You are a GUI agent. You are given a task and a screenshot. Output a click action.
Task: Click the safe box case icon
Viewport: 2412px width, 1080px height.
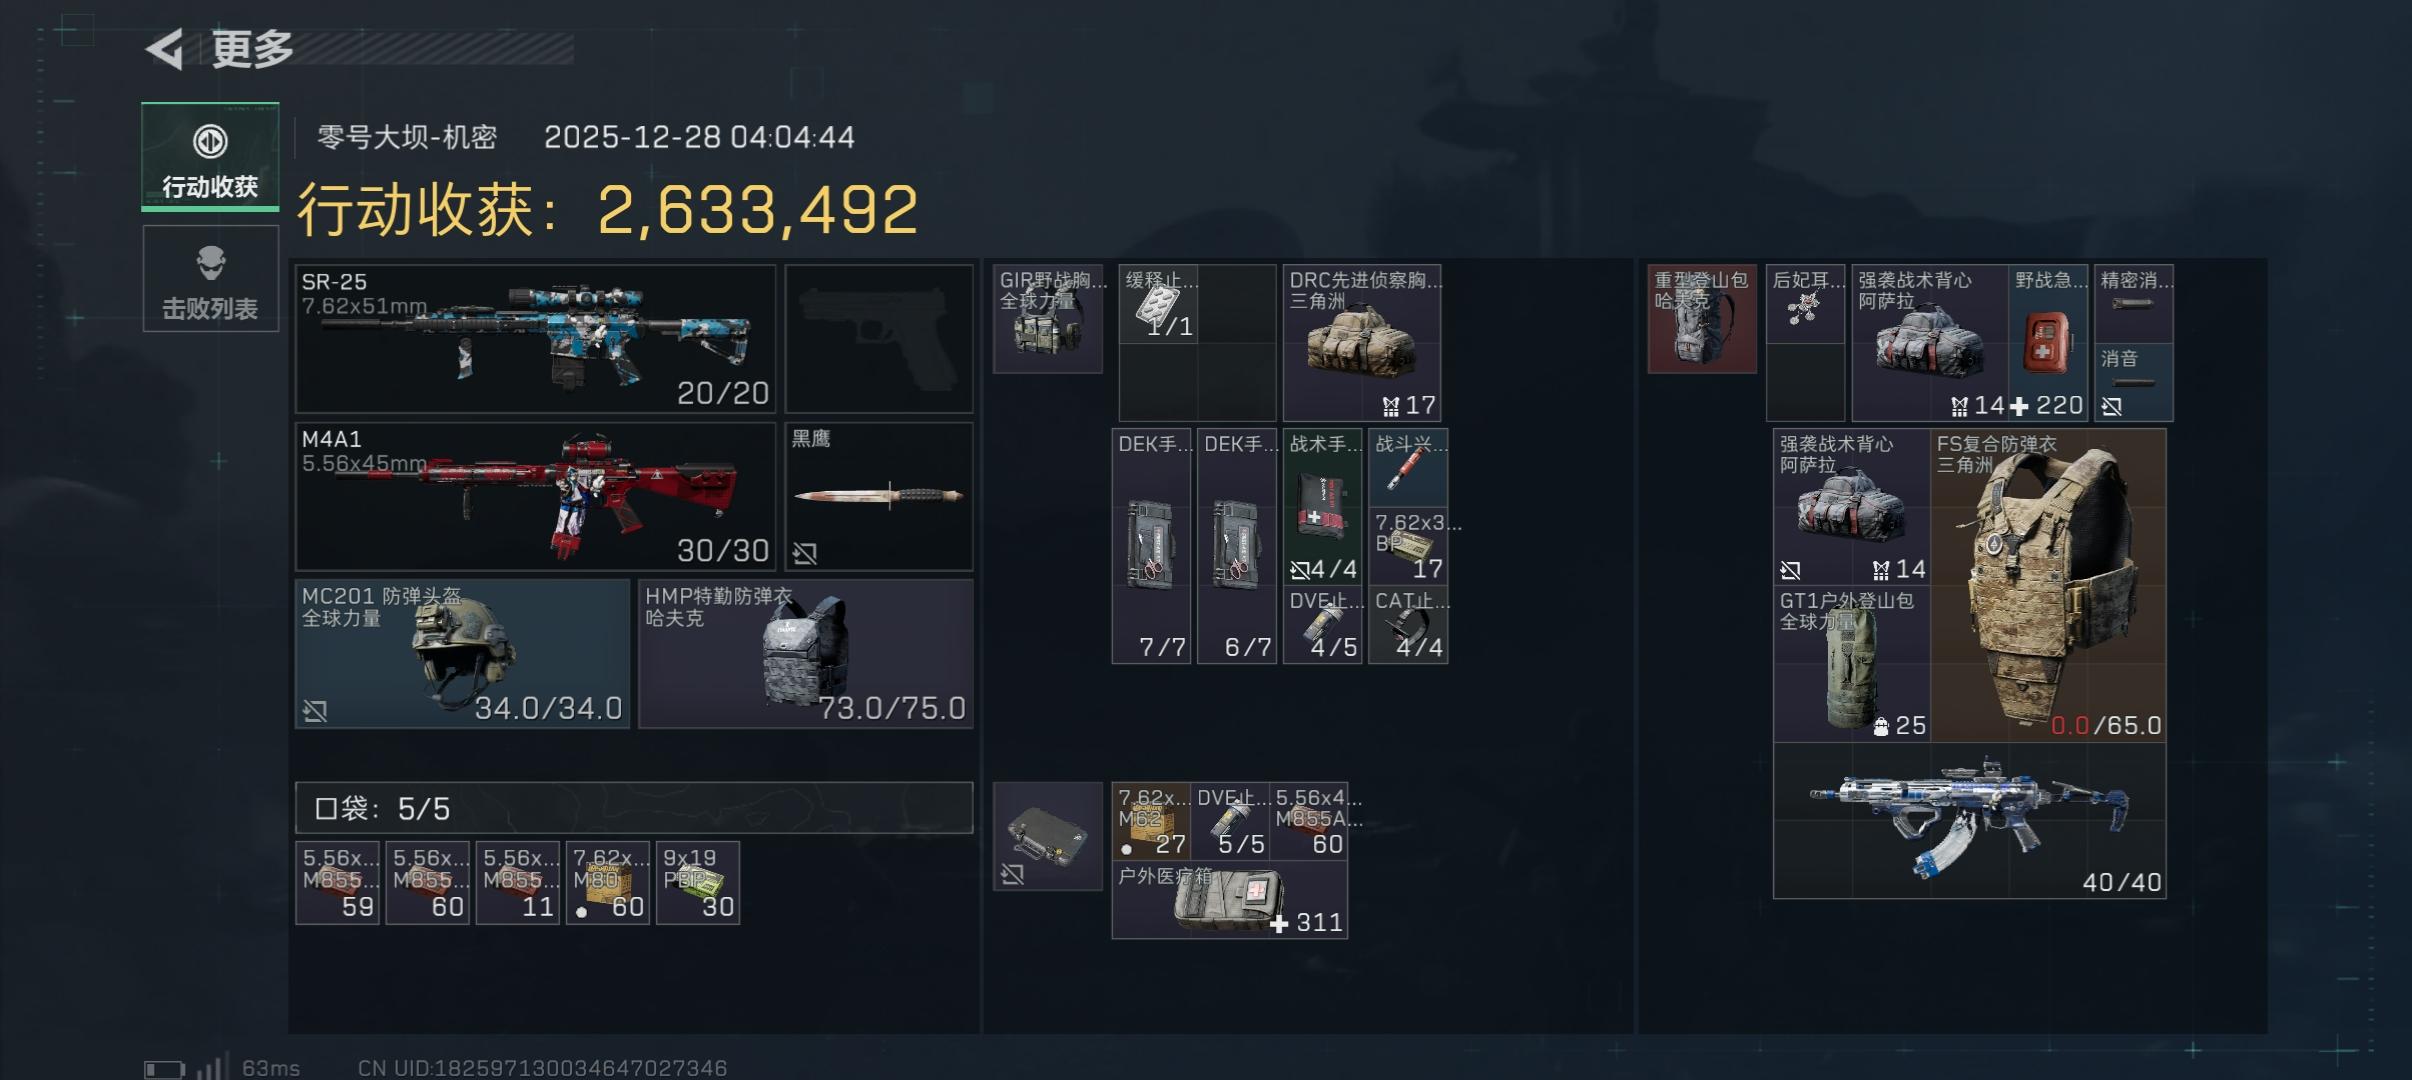[x=1048, y=836]
